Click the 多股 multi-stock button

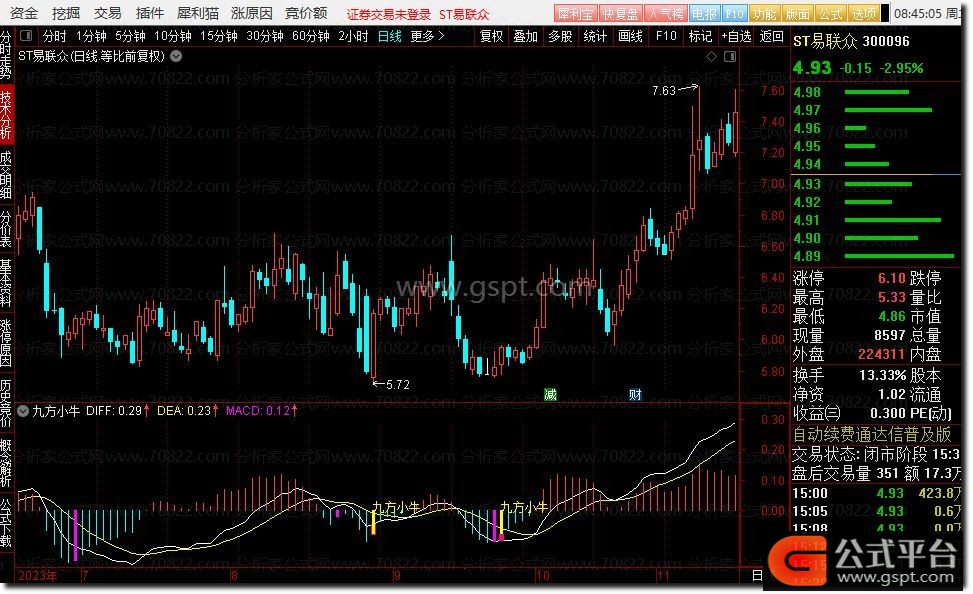pos(560,37)
